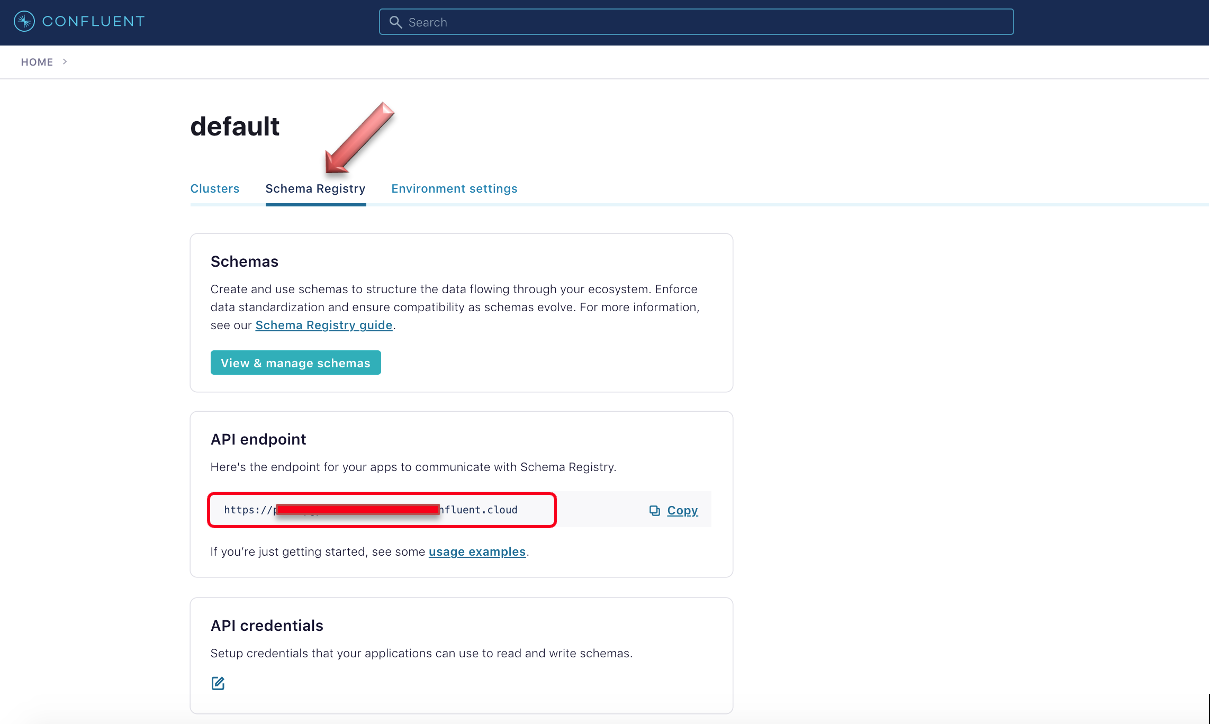Select the Schema Registry tab
The height and width of the screenshot is (725, 1210).
(x=315, y=188)
